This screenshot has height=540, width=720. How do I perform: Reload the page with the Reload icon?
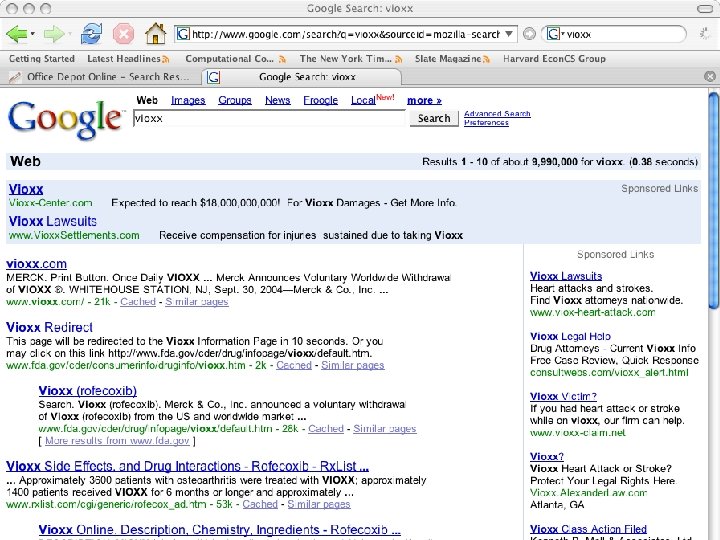point(91,34)
